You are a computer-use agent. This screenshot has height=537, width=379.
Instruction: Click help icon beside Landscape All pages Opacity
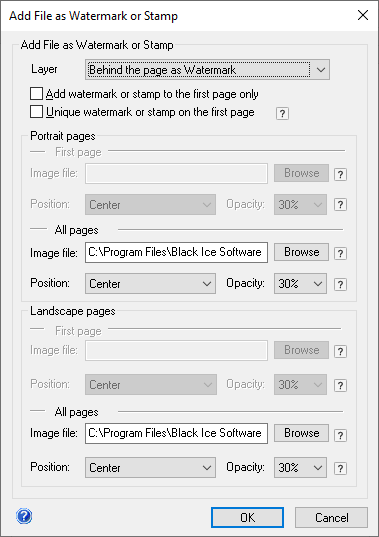(340, 468)
